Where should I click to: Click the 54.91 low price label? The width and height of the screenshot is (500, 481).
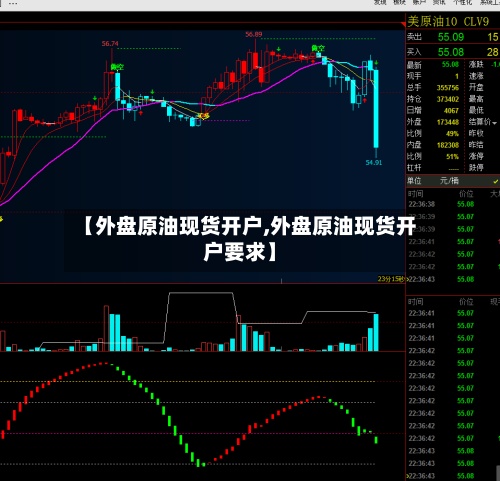pos(374,163)
